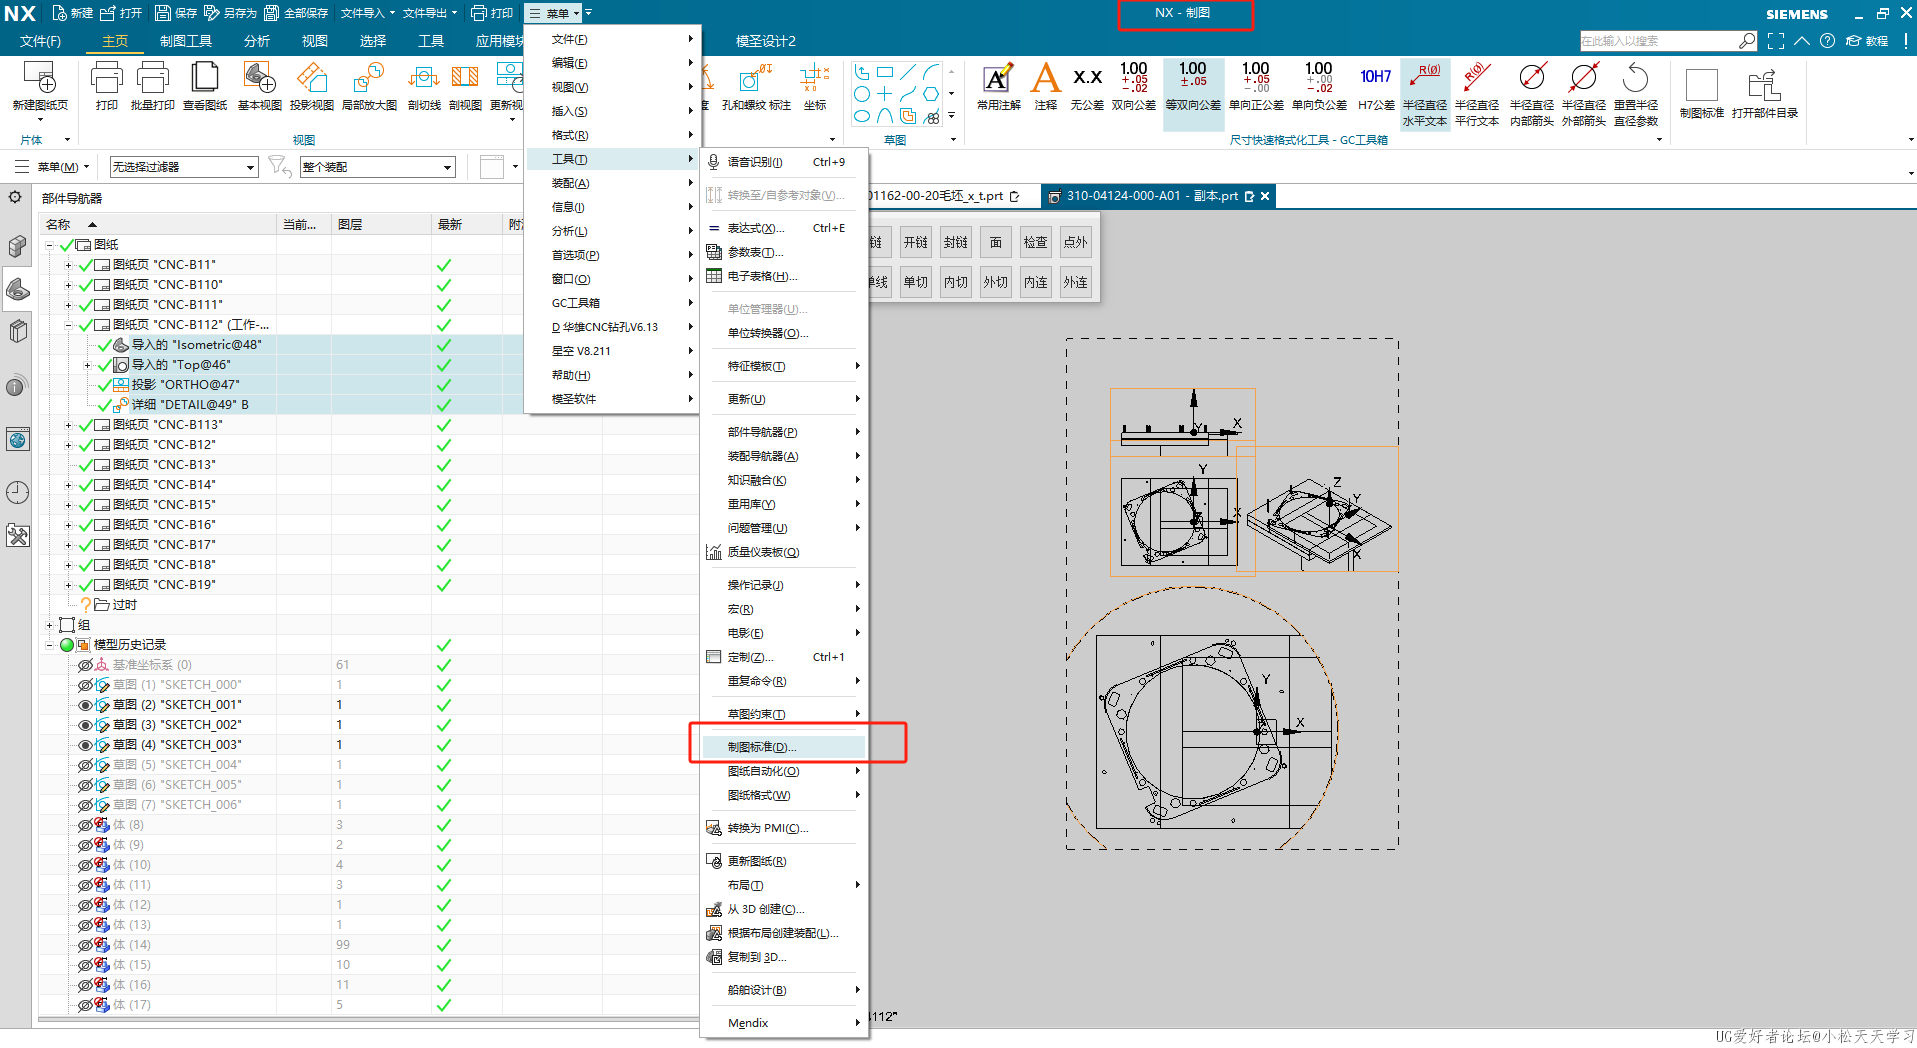Toggle checkmark of 投影 "ORTHO@47"
The width and height of the screenshot is (1917, 1048).
[105, 385]
